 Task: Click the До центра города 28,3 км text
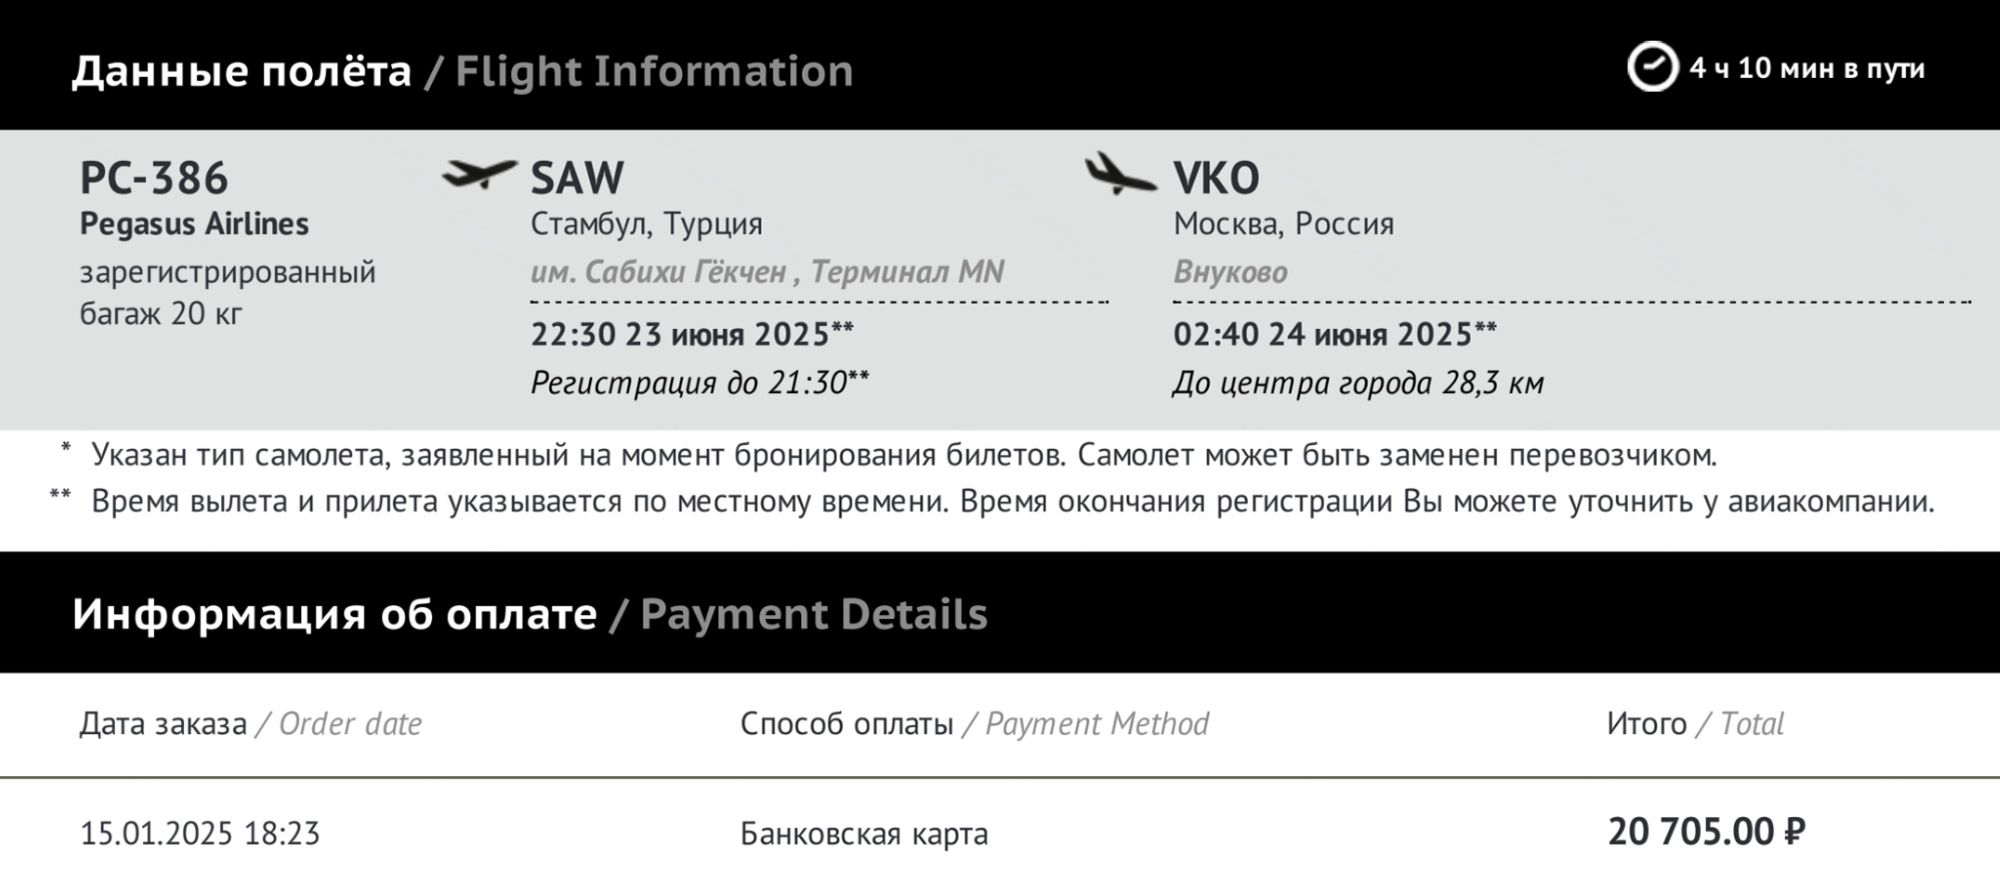click(1358, 382)
